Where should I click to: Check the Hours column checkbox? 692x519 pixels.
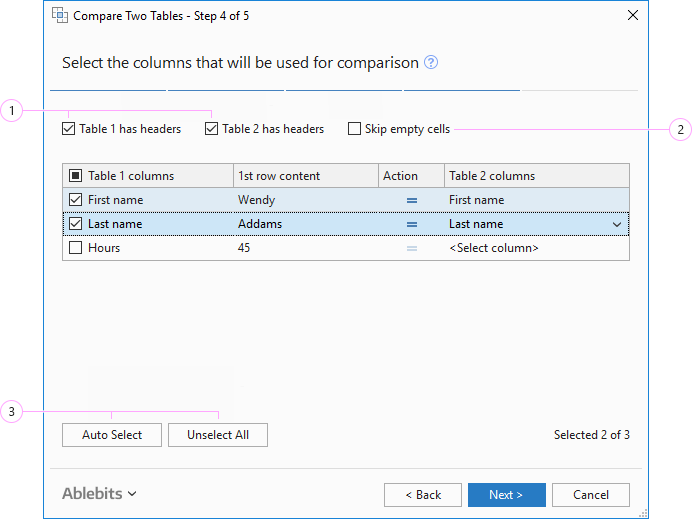(x=76, y=248)
